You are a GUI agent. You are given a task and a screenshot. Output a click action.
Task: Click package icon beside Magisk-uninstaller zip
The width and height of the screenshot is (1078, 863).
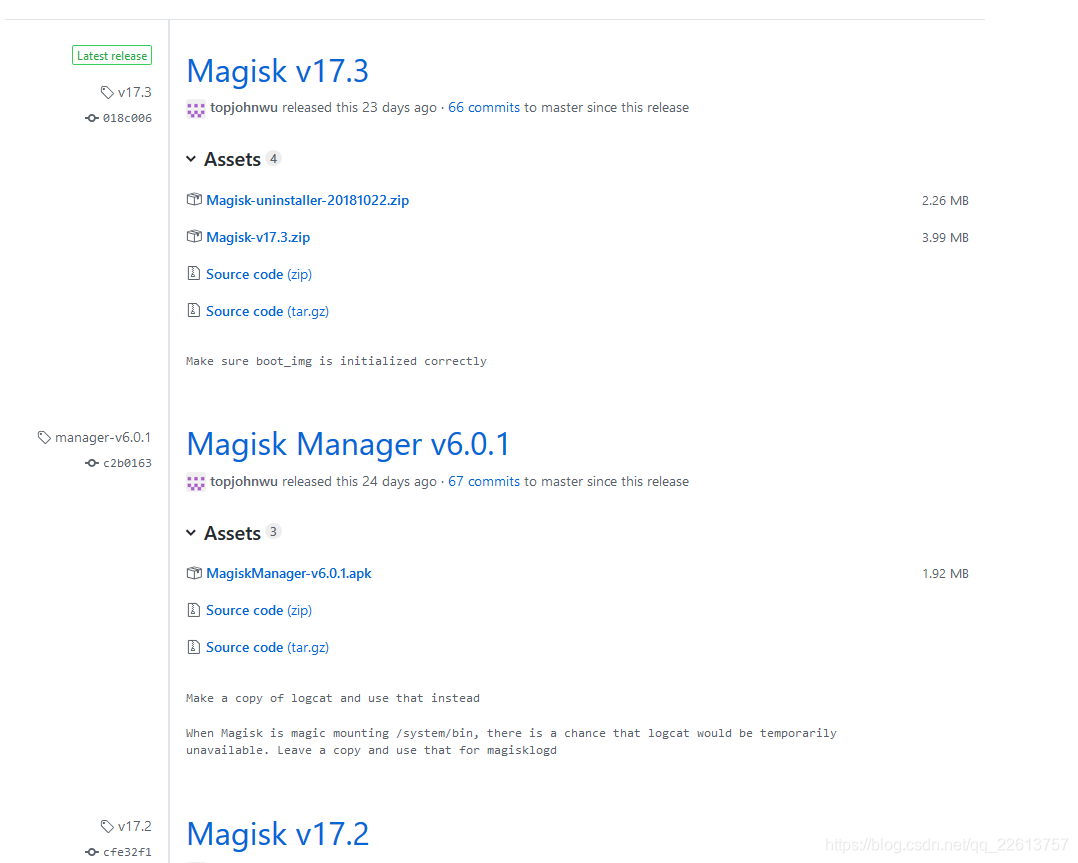pyautogui.click(x=194, y=199)
